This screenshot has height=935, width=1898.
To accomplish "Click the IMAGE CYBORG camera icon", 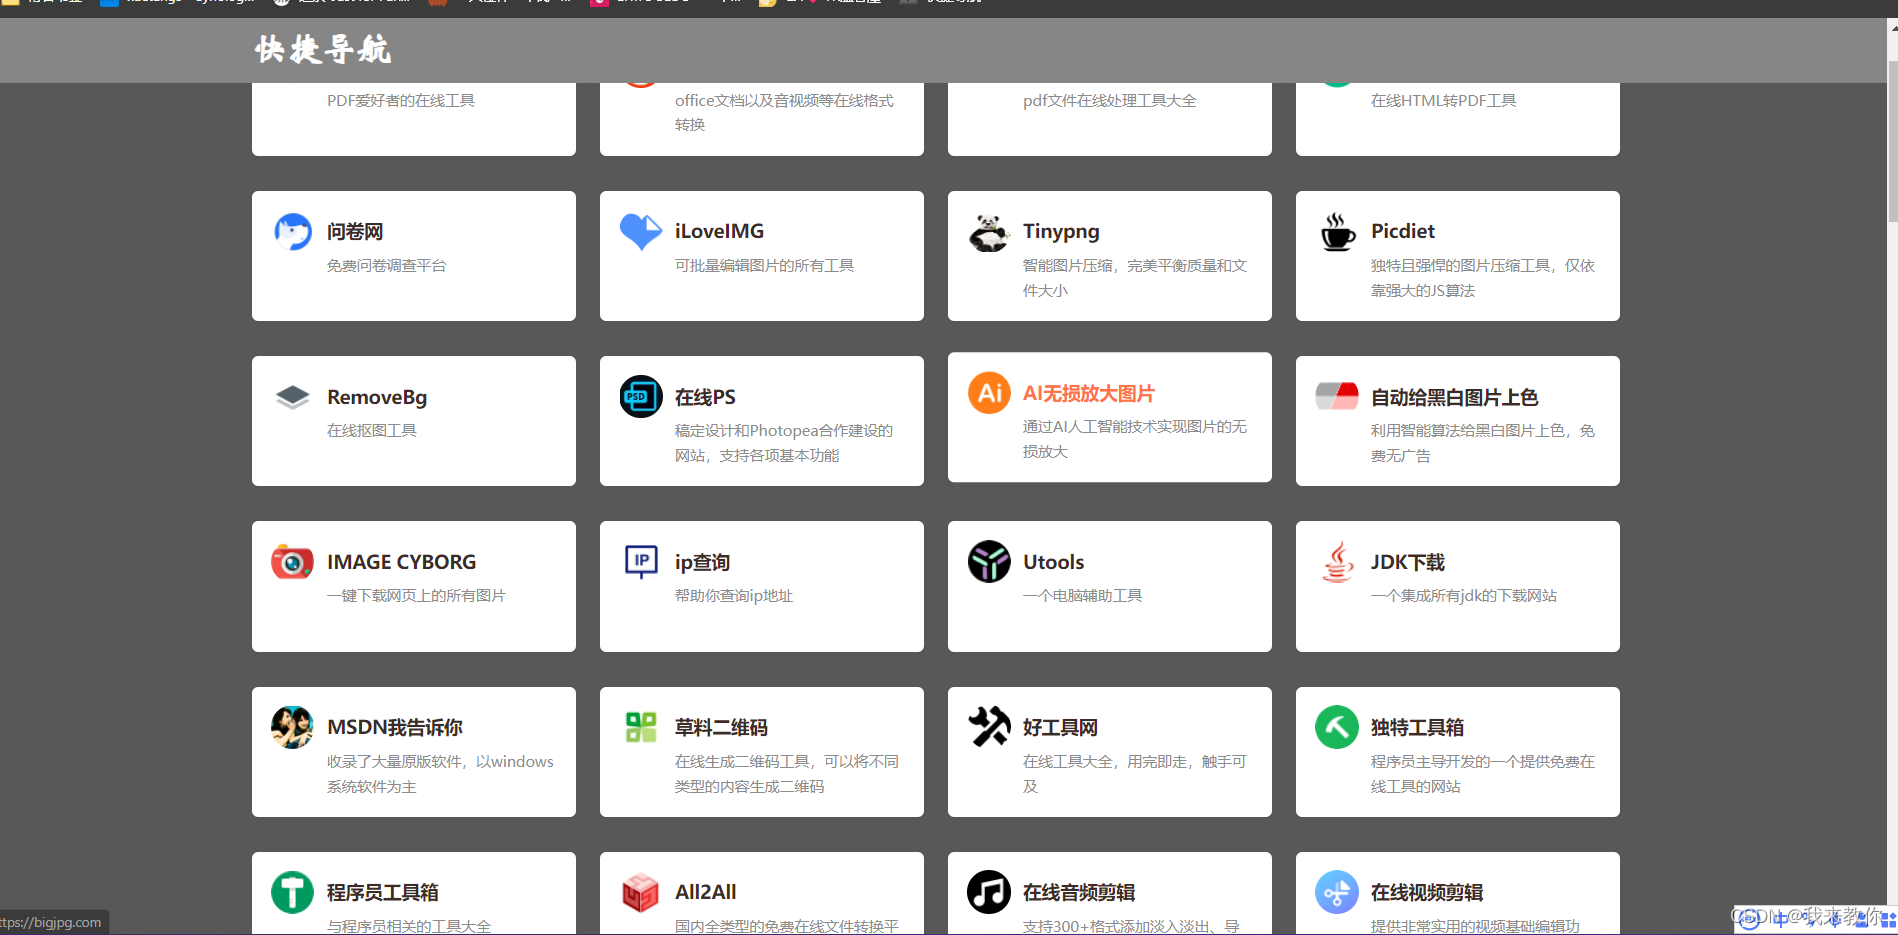I will 292,562.
